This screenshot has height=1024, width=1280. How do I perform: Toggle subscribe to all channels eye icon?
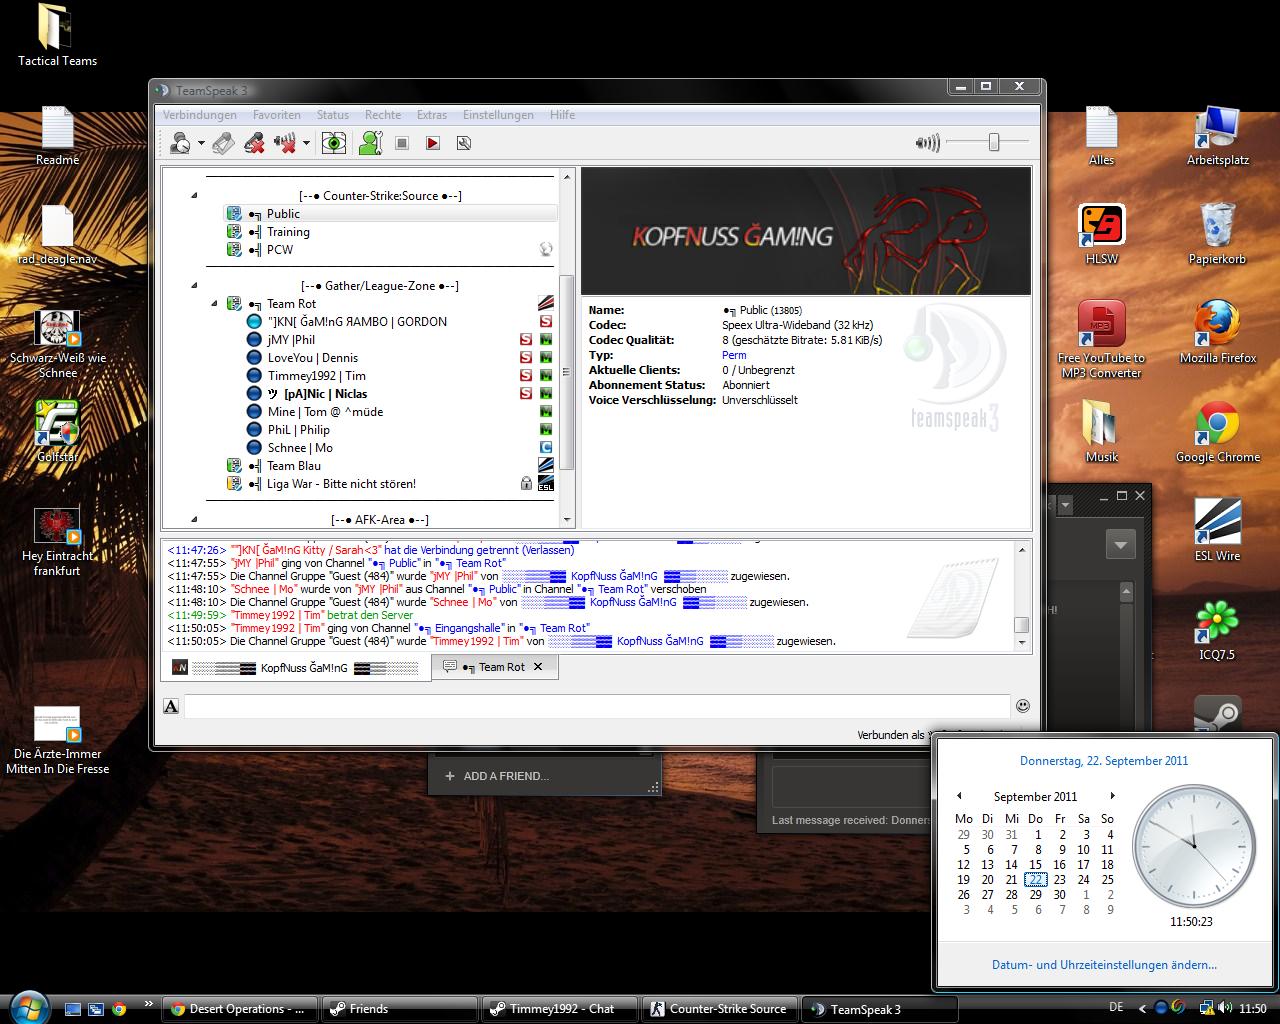pos(334,143)
